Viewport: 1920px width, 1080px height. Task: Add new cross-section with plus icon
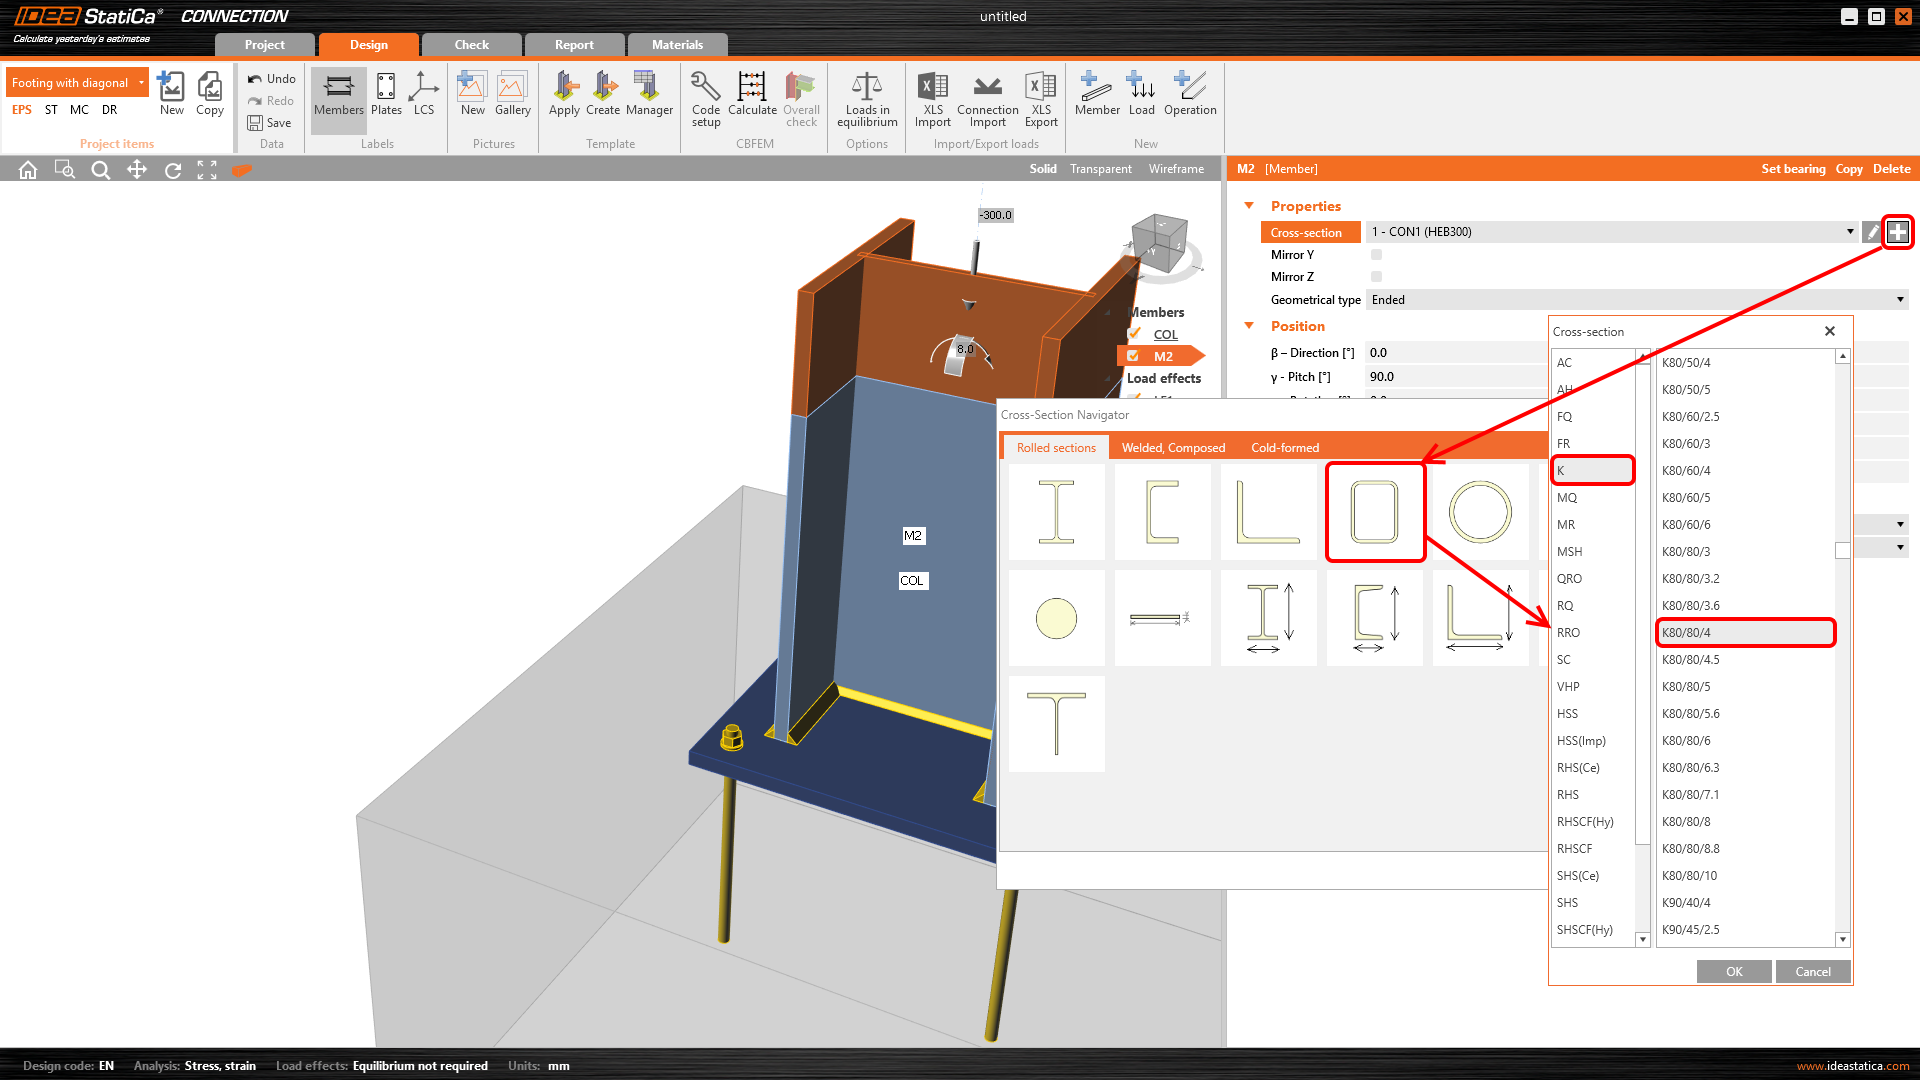[1897, 232]
